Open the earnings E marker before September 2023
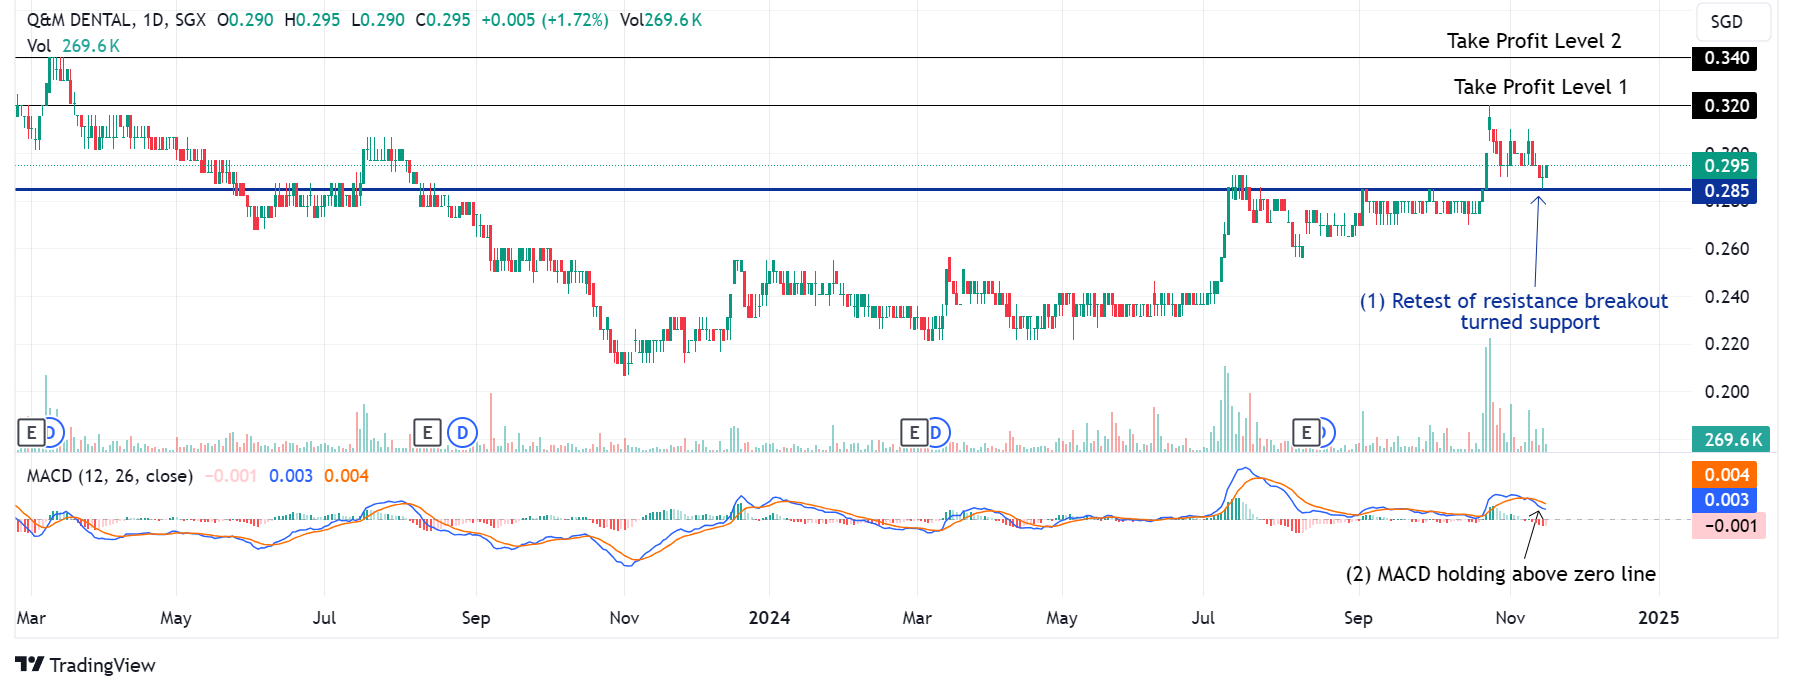This screenshot has width=1793, height=691. point(427,433)
